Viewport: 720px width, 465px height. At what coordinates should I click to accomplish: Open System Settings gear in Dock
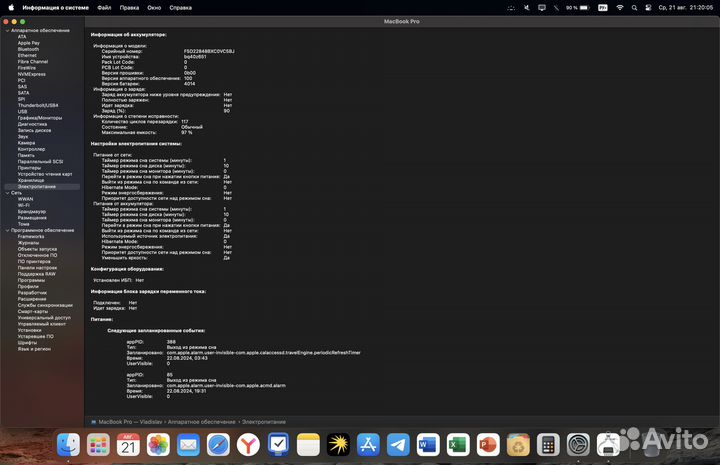click(578, 444)
